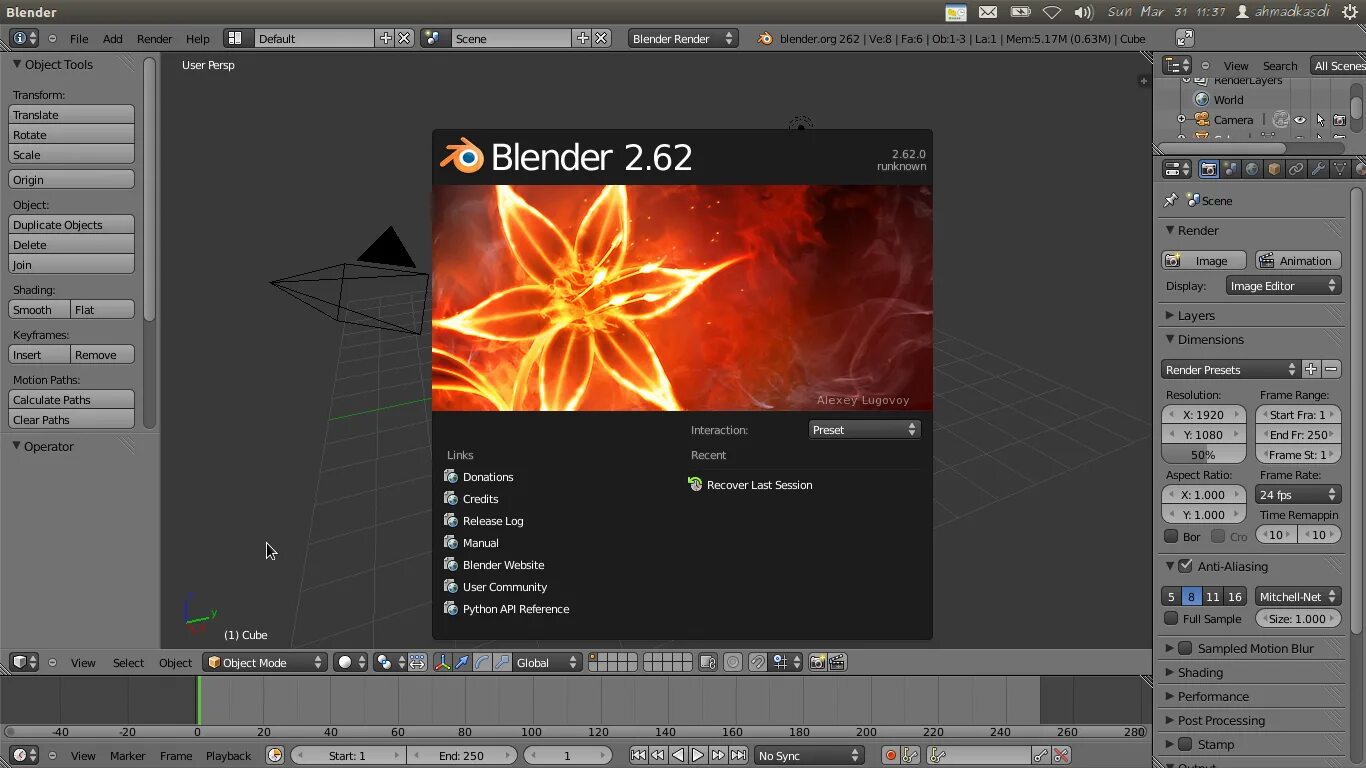This screenshot has width=1366, height=768.
Task: Expand the Post Processing panel
Action: (x=1221, y=720)
